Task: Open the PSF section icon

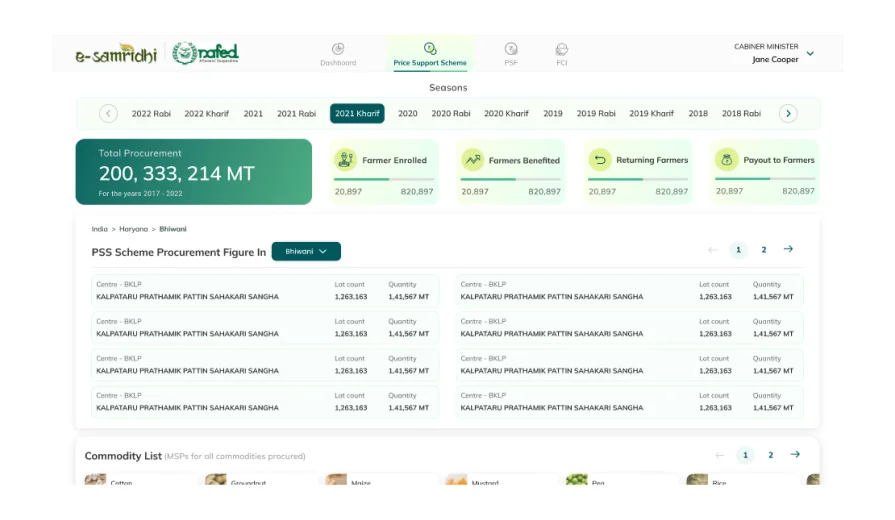Action: click(x=511, y=49)
